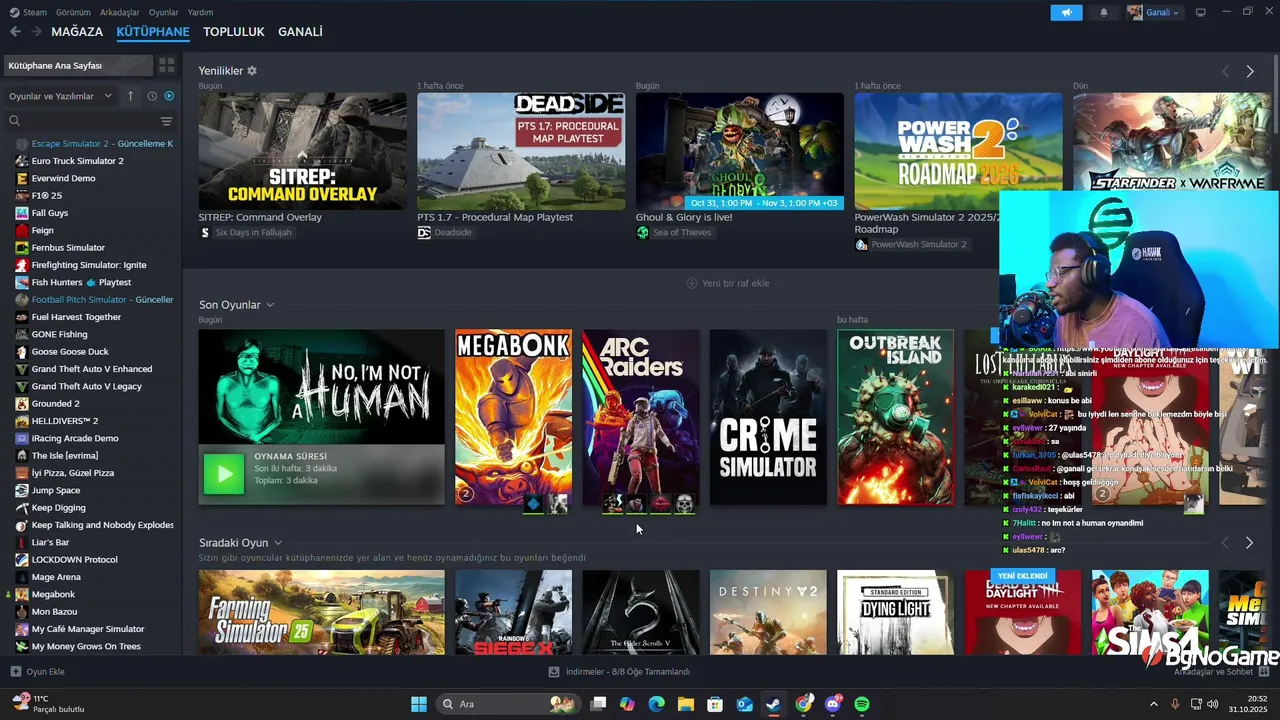Expand the Son Oyunlar shelf dropdown
The width and height of the screenshot is (1280, 720).
point(270,305)
